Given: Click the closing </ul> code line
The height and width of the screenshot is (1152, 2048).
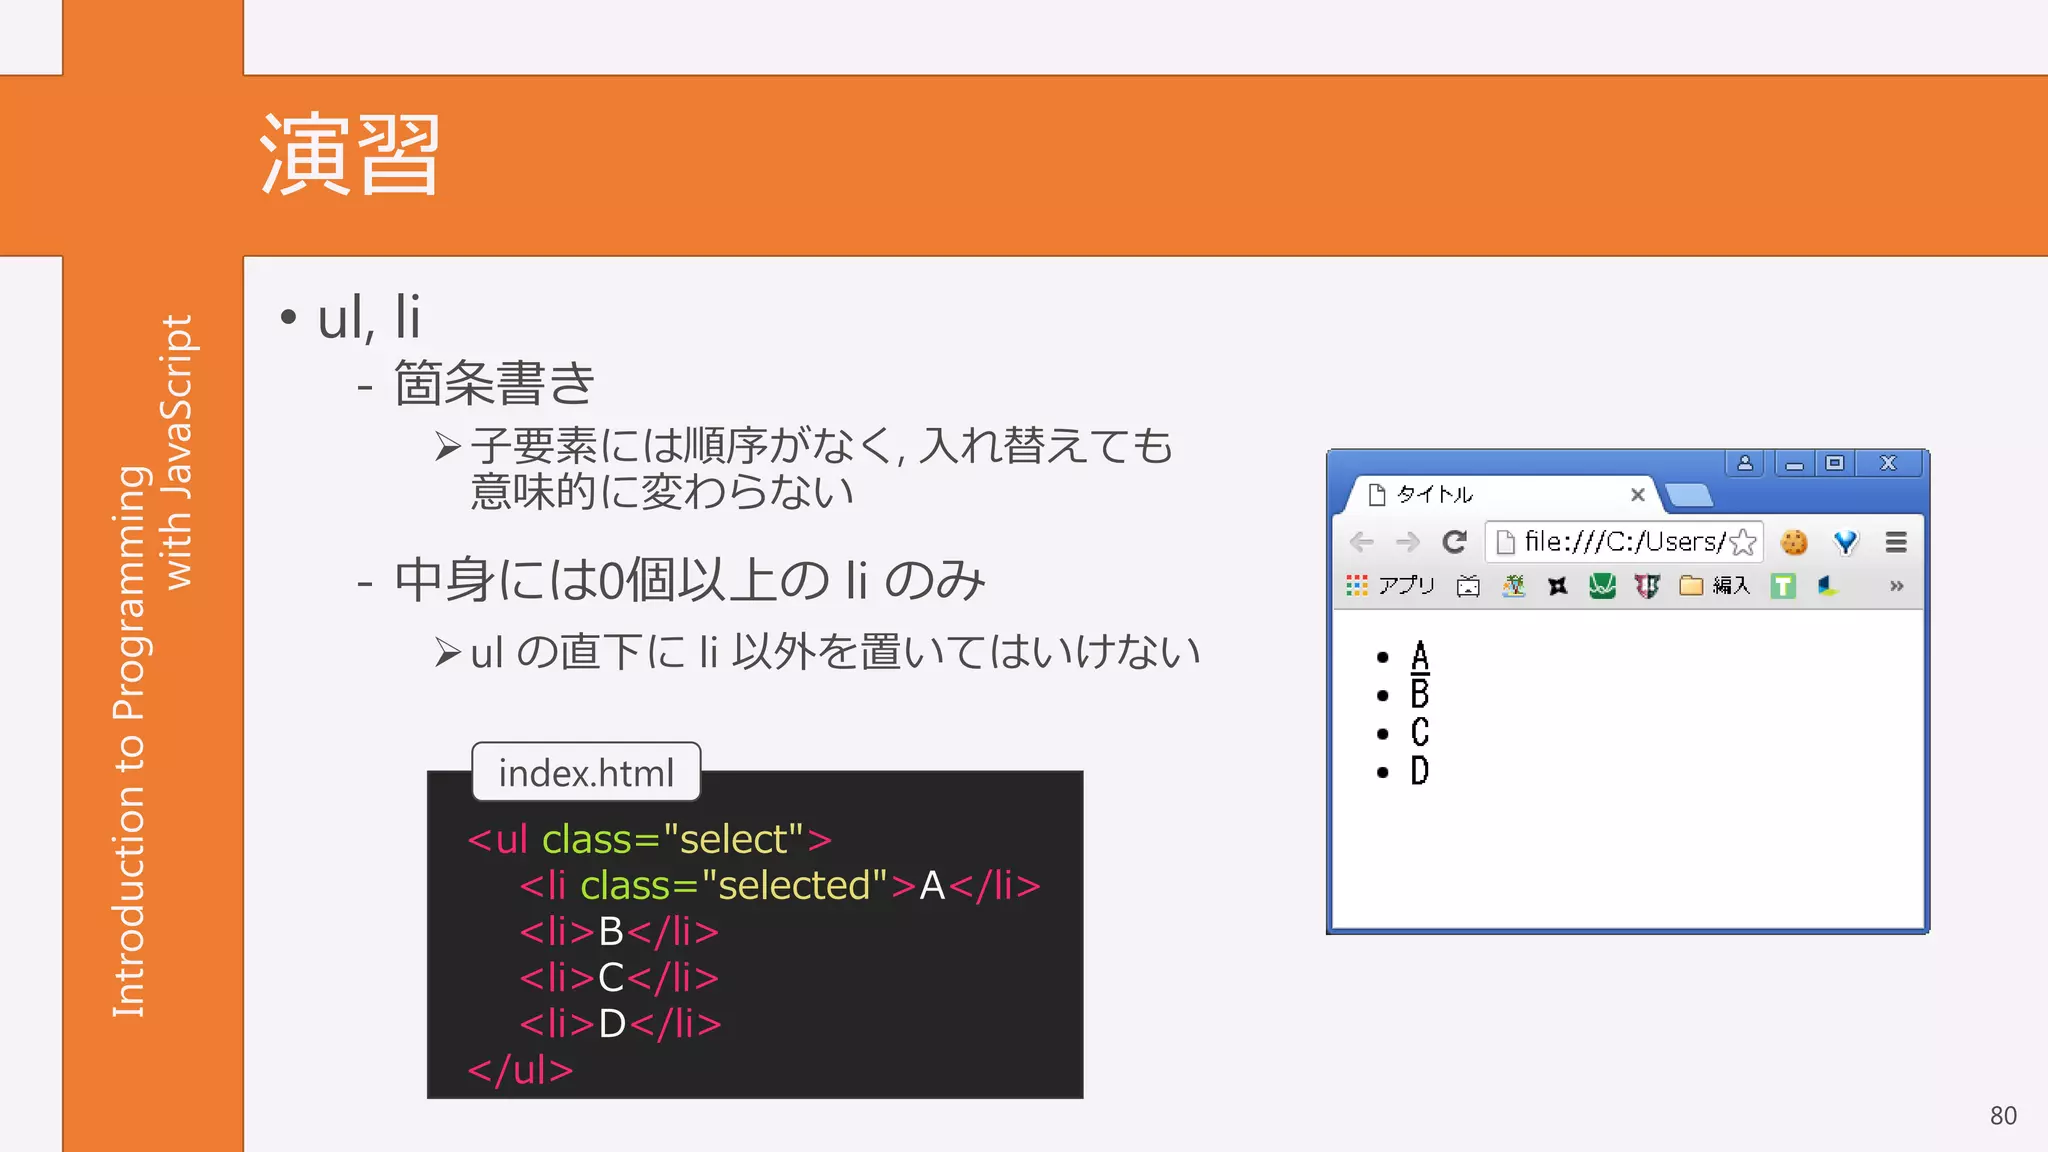Looking at the screenshot, I should tap(520, 1069).
